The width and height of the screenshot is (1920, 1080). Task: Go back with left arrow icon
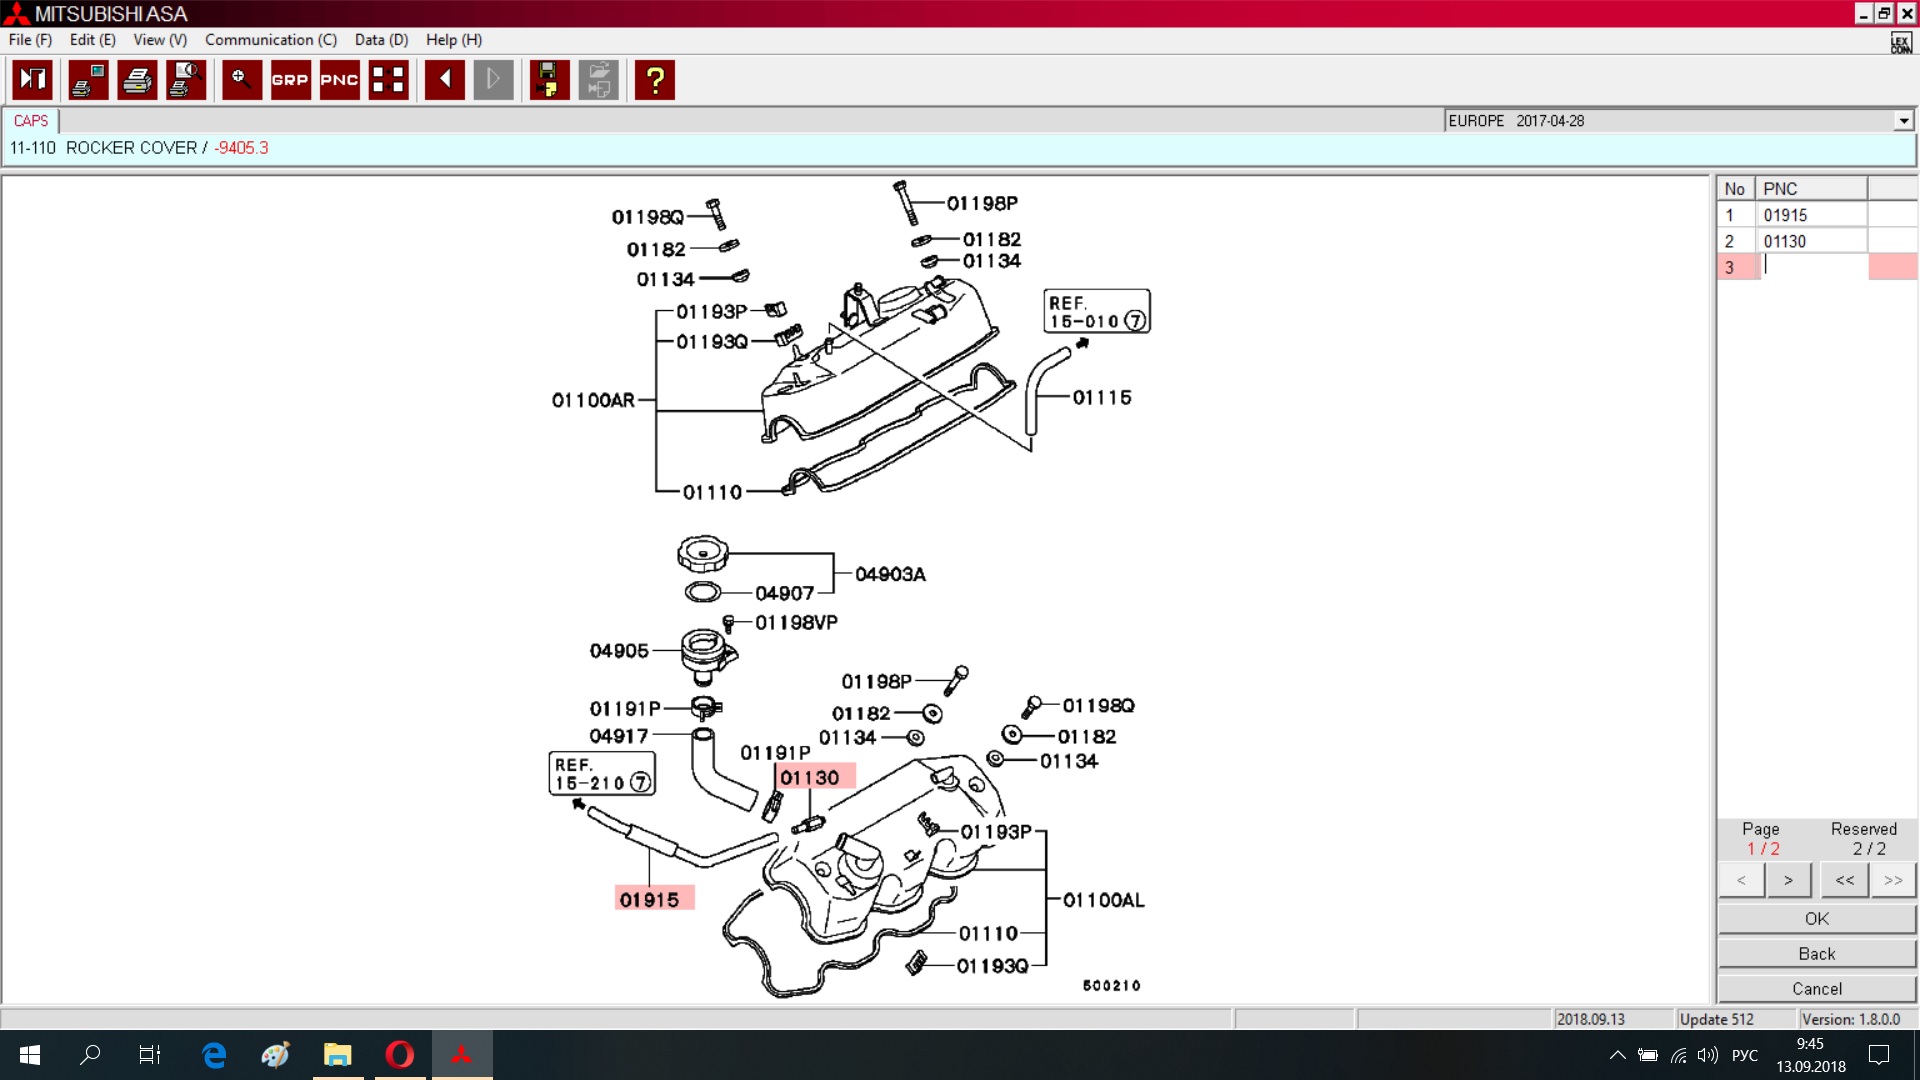coord(444,80)
